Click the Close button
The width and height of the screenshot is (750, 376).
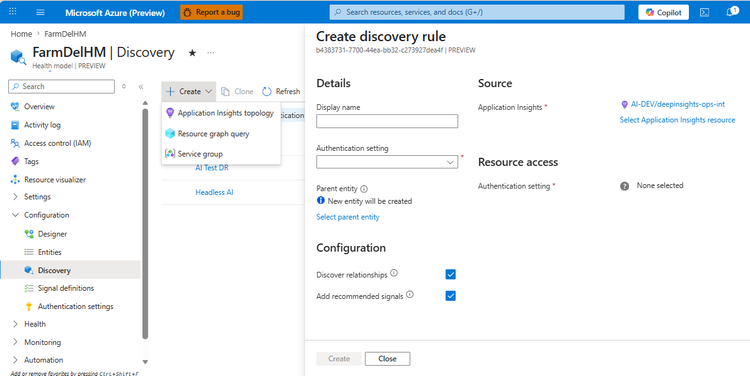pos(387,359)
